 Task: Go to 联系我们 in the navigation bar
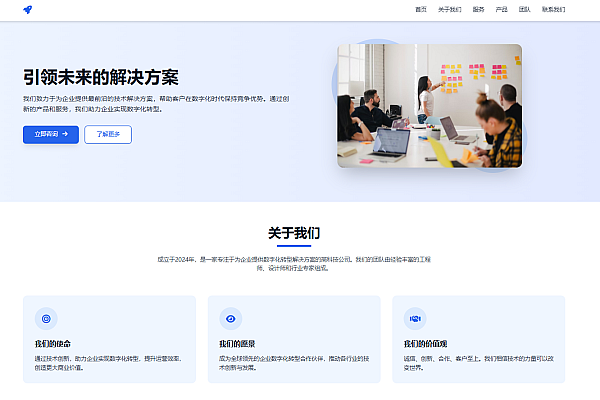pyautogui.click(x=553, y=10)
